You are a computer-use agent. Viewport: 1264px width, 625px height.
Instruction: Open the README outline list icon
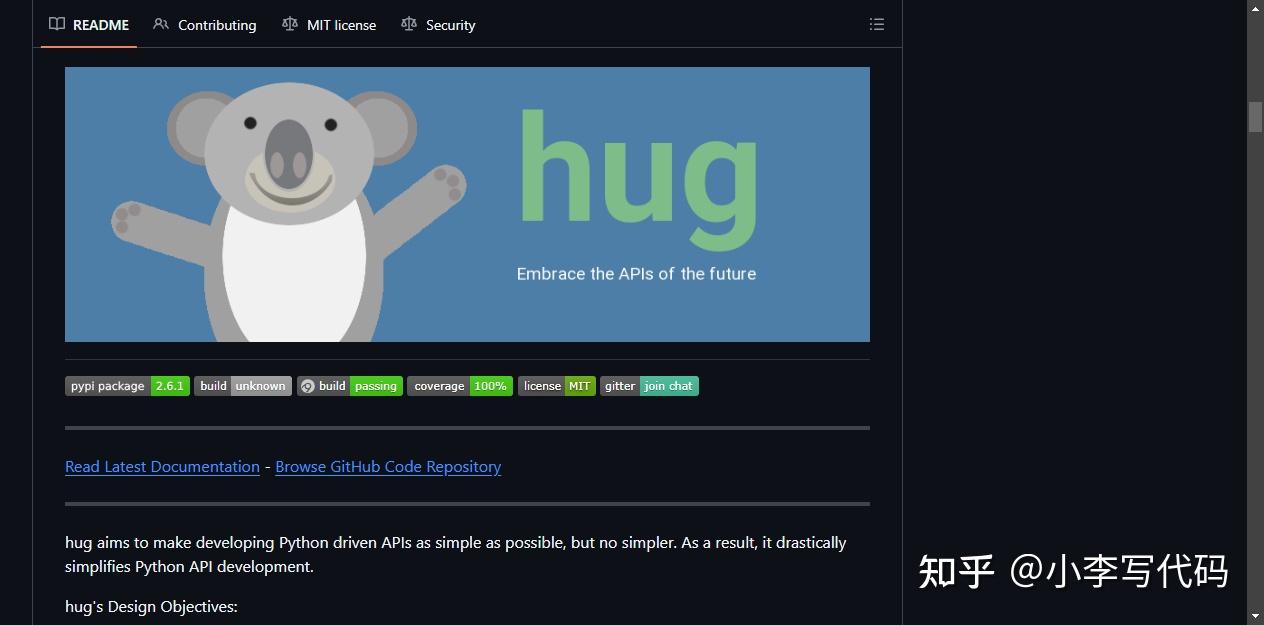point(877,24)
